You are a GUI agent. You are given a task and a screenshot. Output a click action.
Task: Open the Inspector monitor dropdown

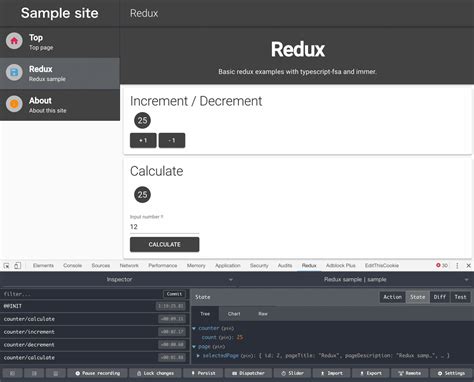pos(119,280)
